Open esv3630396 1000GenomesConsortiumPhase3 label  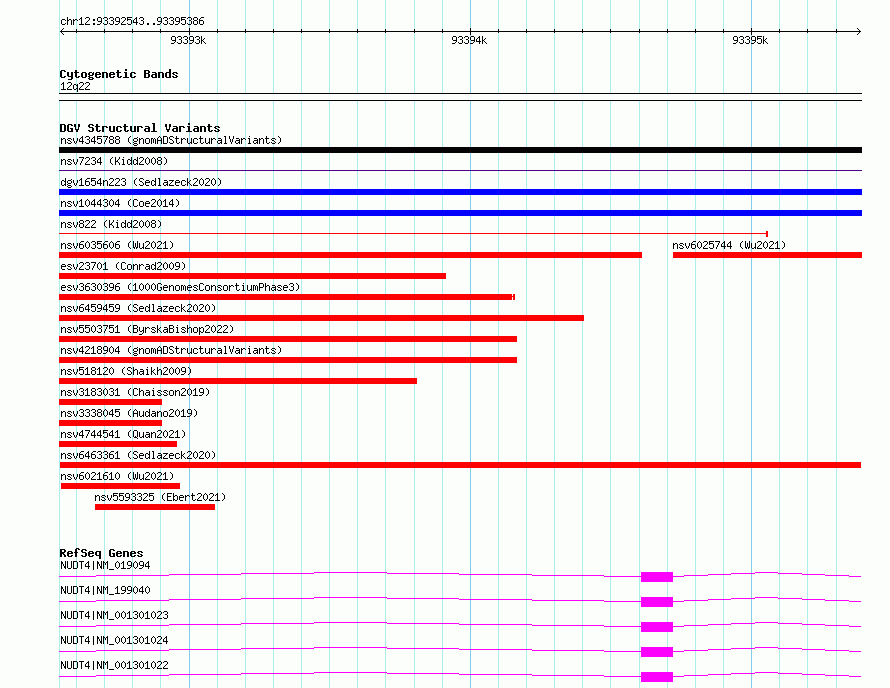180,287
